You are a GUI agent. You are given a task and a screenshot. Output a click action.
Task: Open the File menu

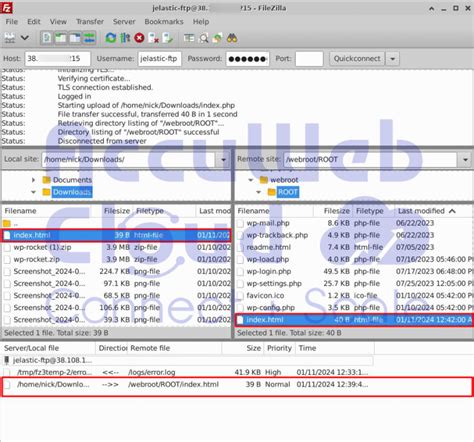12,22
